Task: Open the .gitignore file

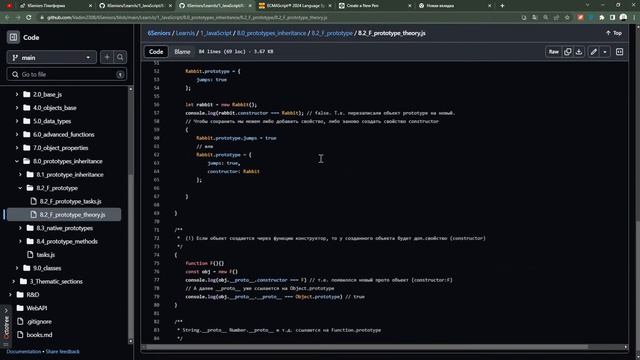Action: point(39,322)
